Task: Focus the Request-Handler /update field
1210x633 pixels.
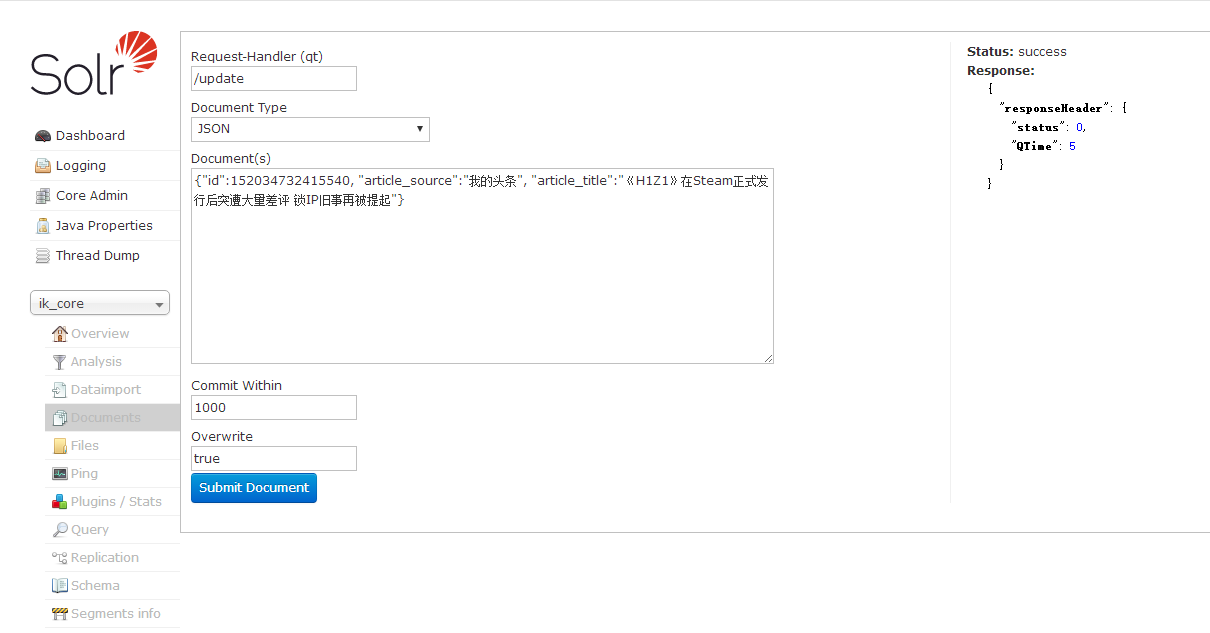Action: pos(273,79)
